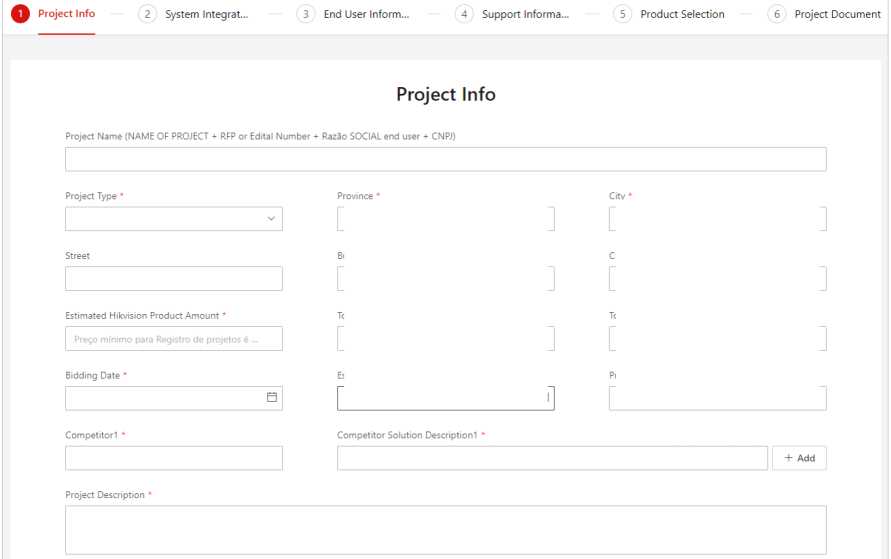This screenshot has width=891, height=559.
Task: Select the Competitor1 text box
Action: (173, 458)
